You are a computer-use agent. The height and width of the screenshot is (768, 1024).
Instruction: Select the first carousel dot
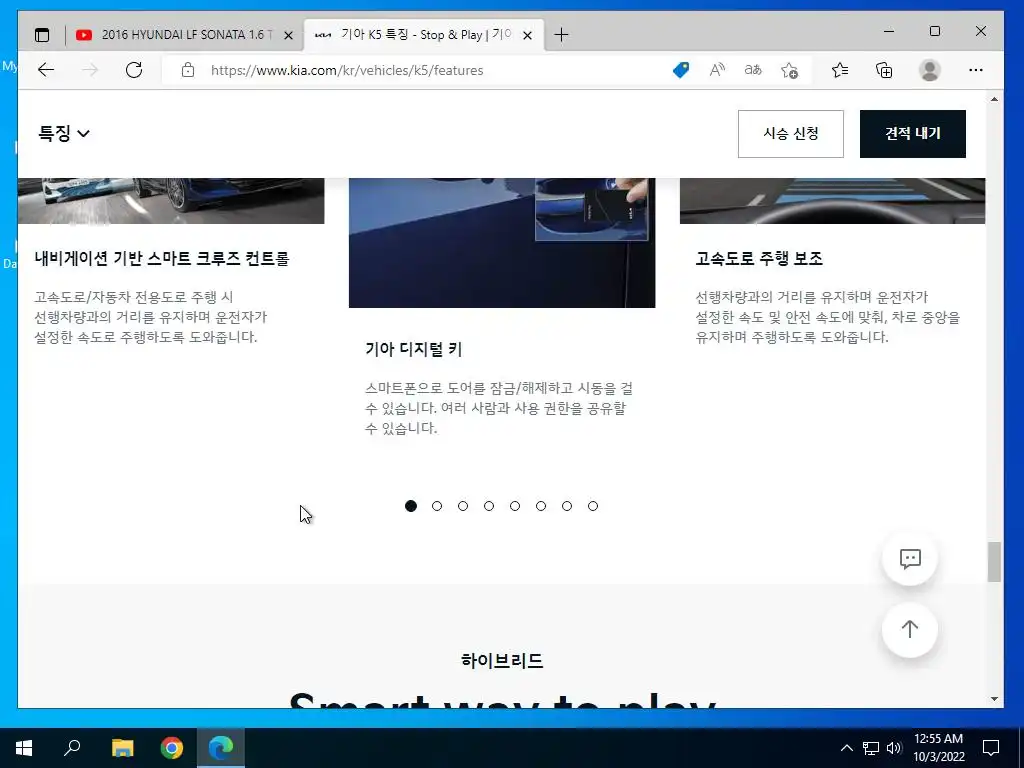(x=411, y=506)
